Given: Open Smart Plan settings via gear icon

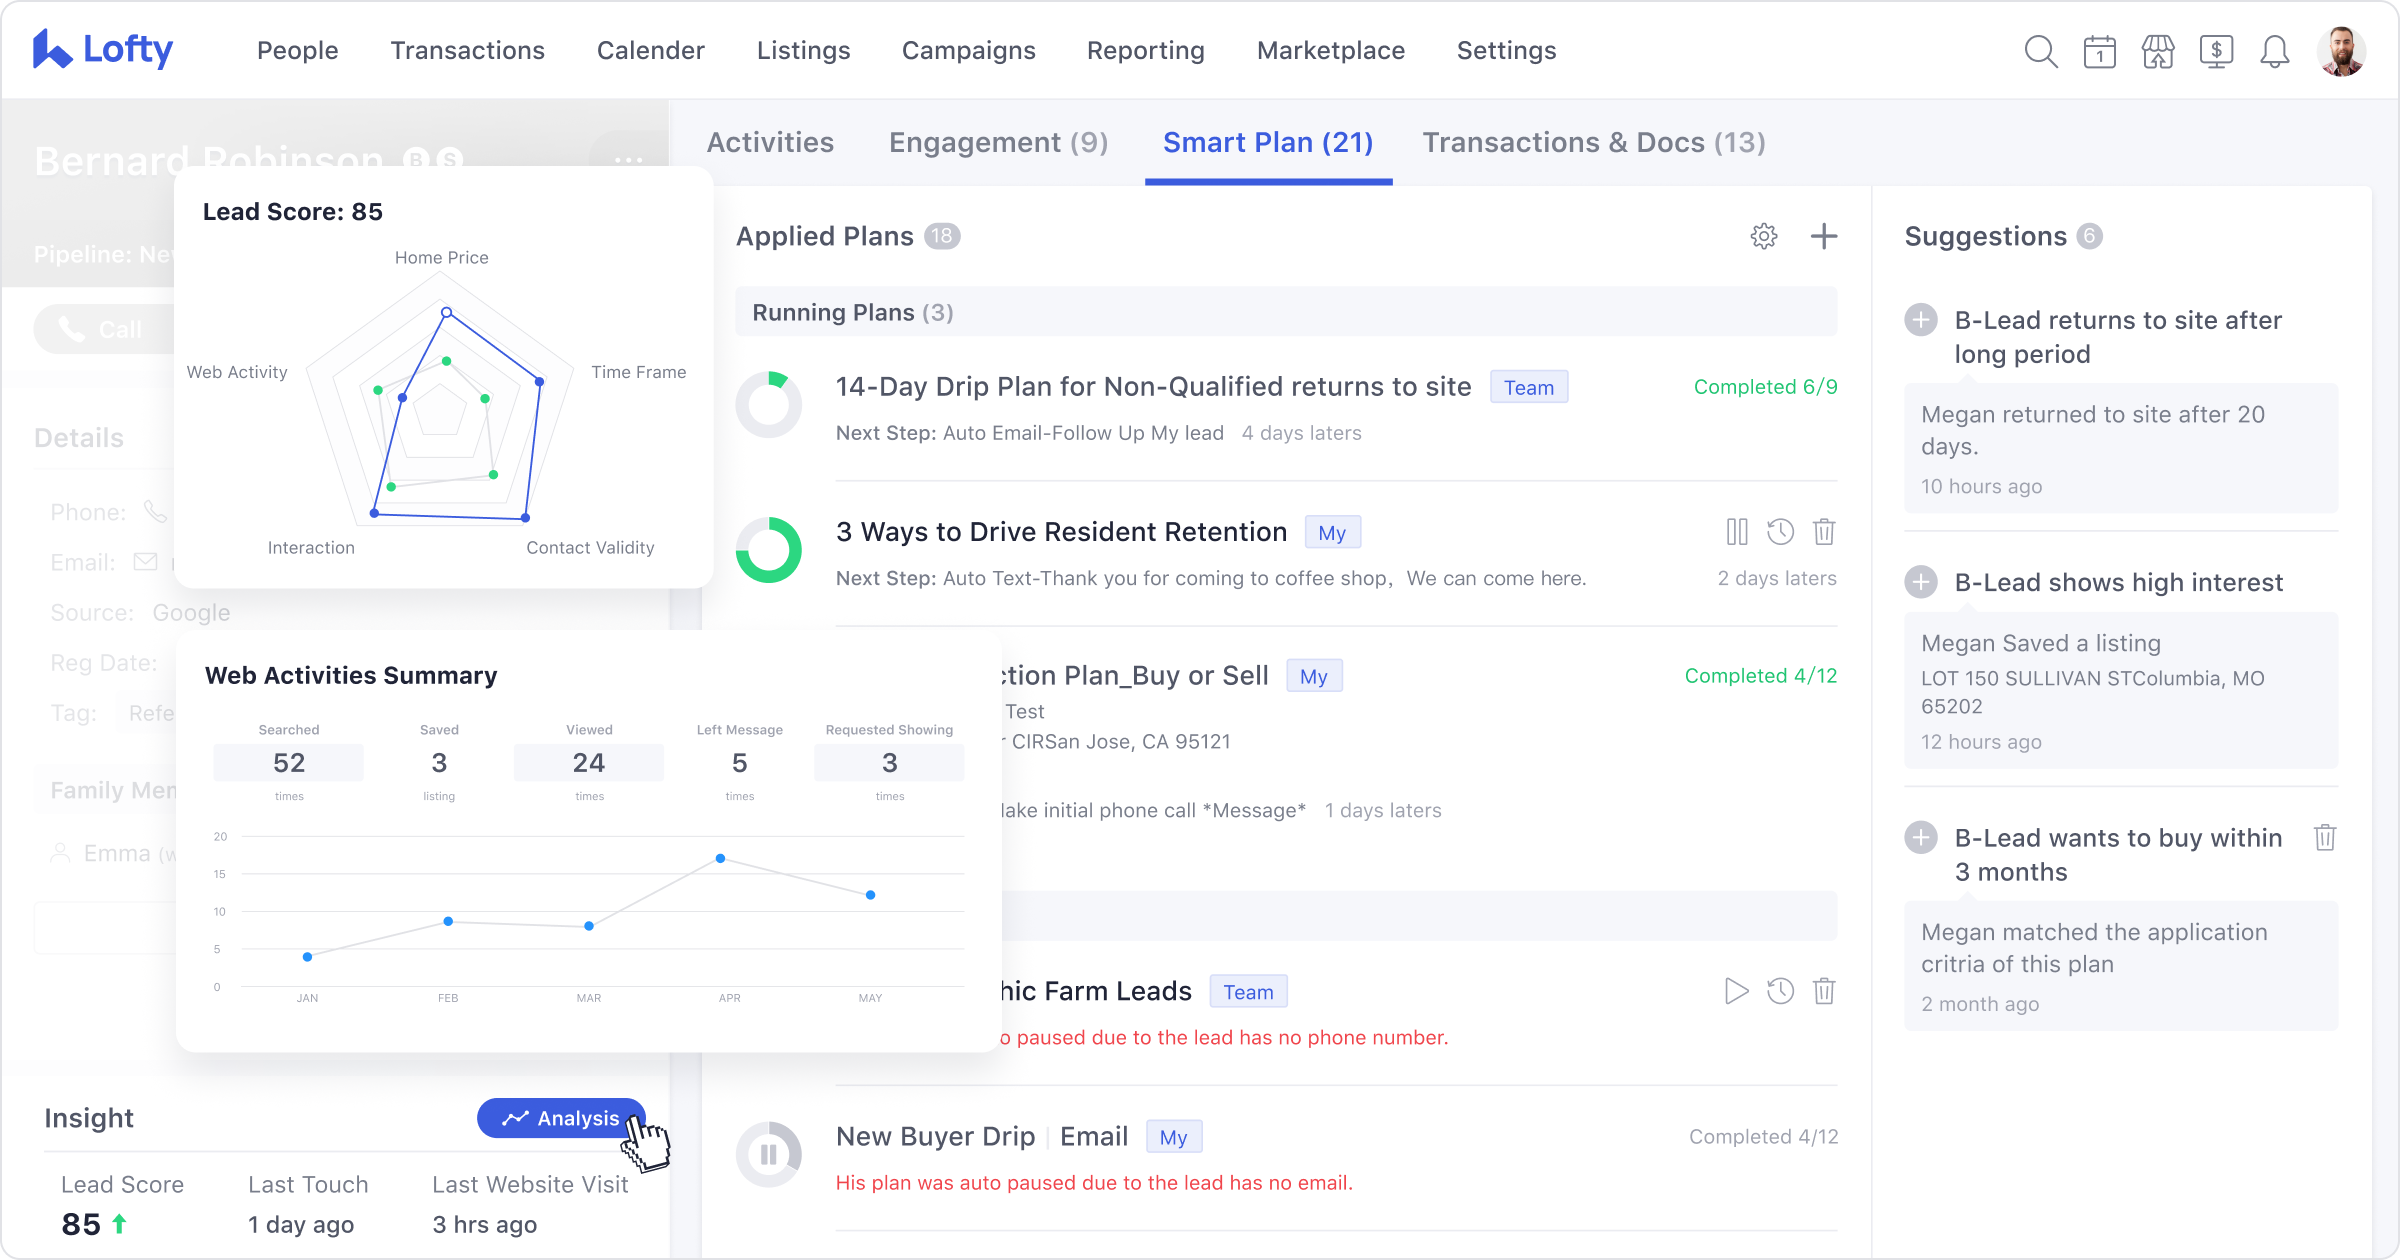Looking at the screenshot, I should 1764,236.
